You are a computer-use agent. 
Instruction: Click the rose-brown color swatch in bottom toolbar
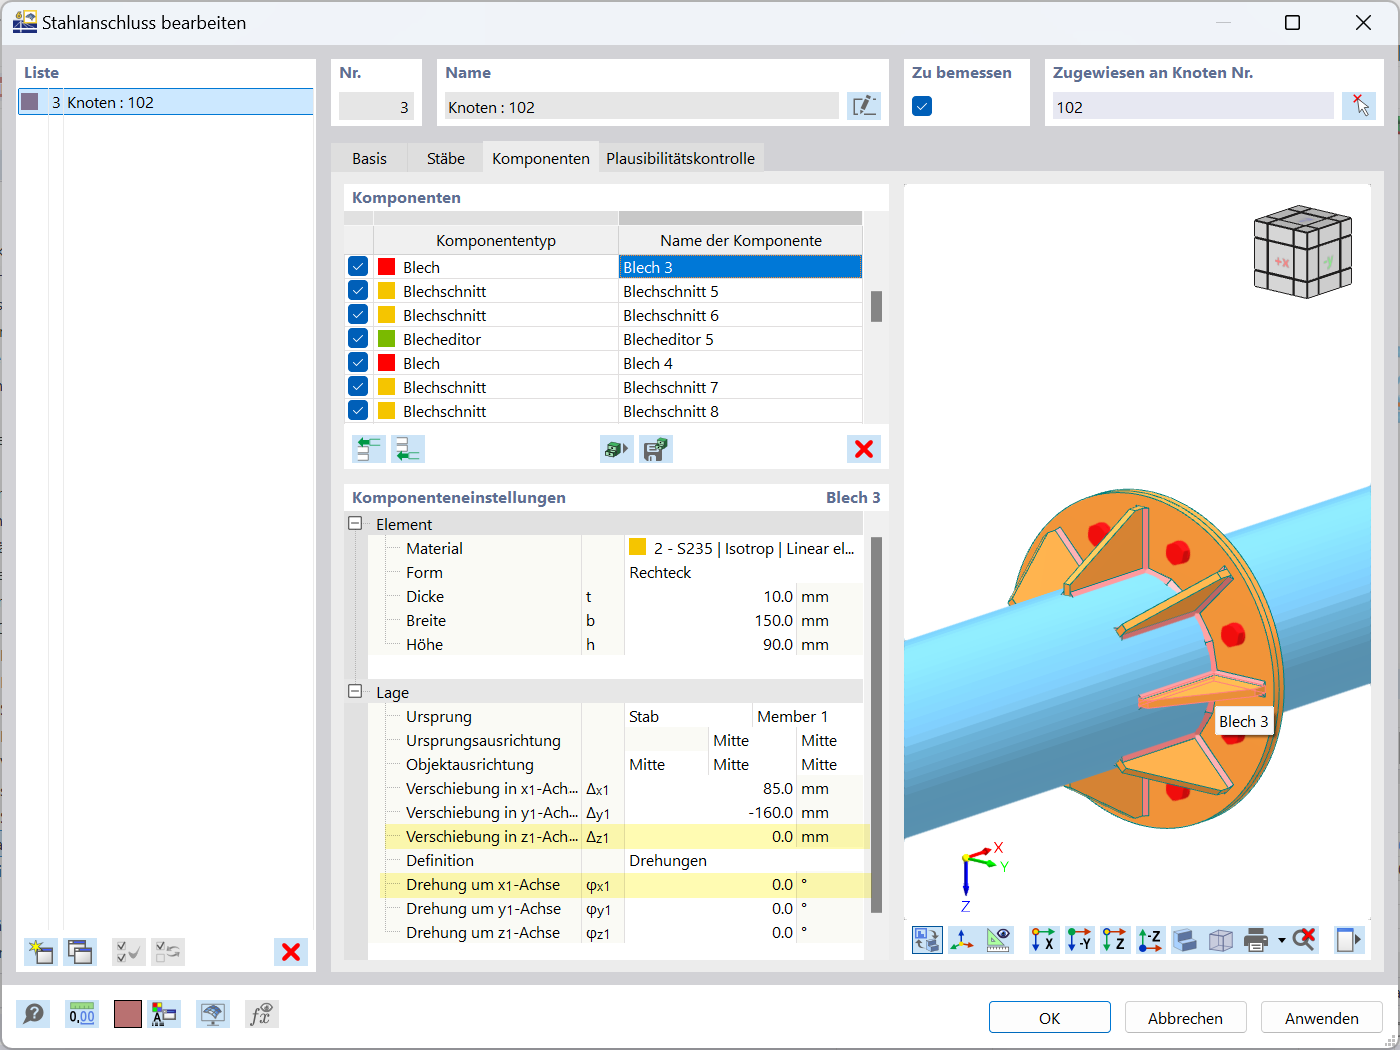127,1015
